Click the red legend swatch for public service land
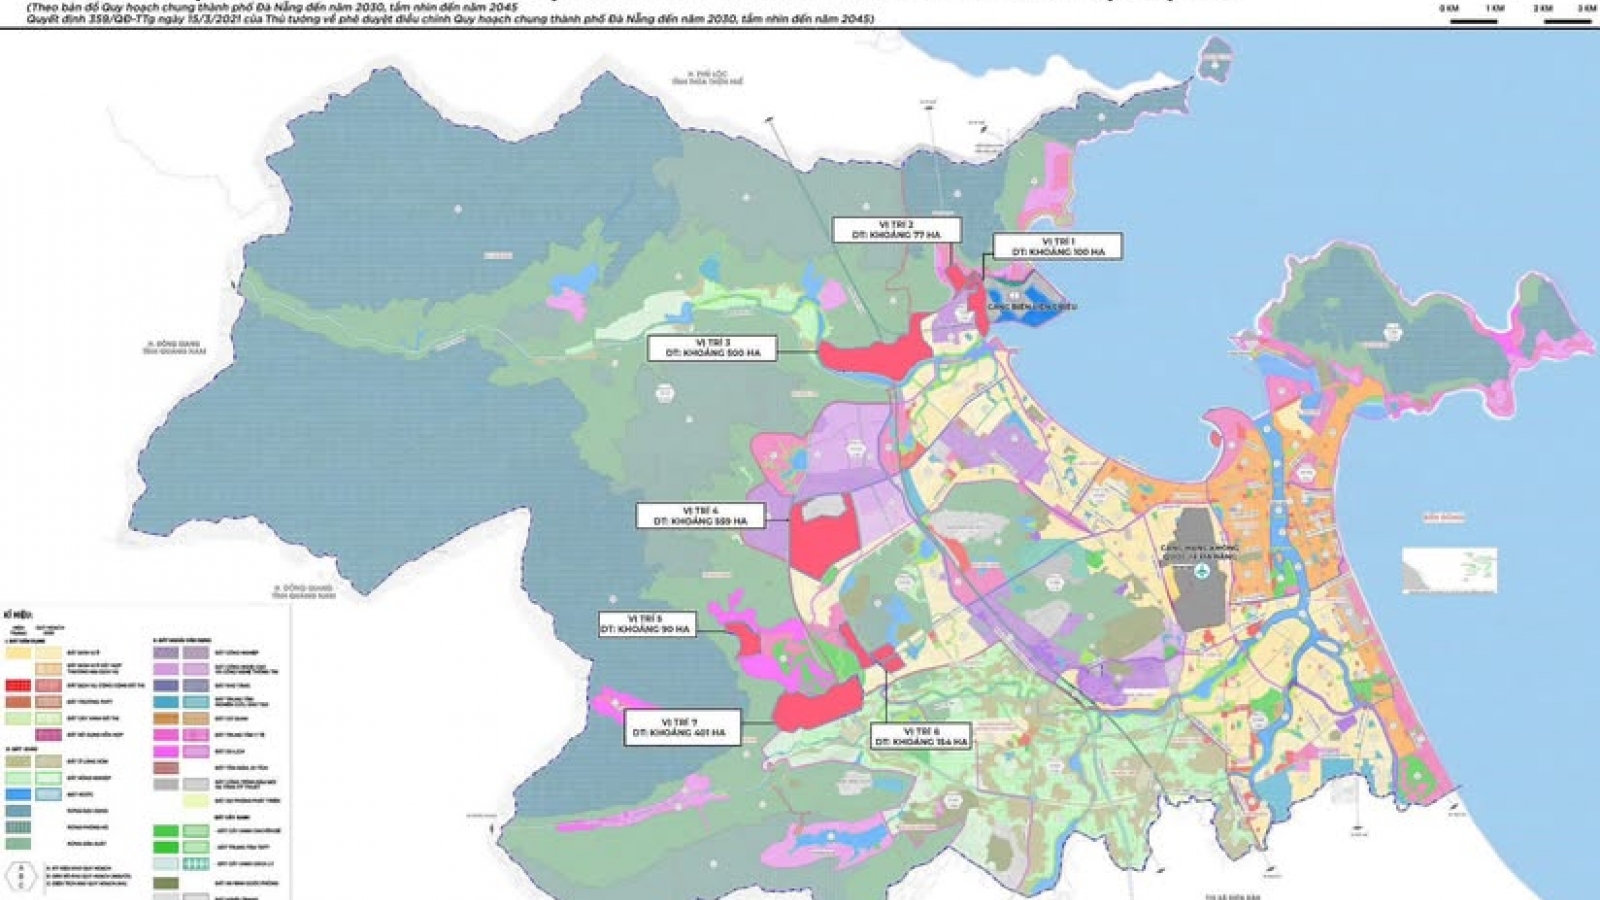This screenshot has height=900, width=1600. click(x=18, y=686)
